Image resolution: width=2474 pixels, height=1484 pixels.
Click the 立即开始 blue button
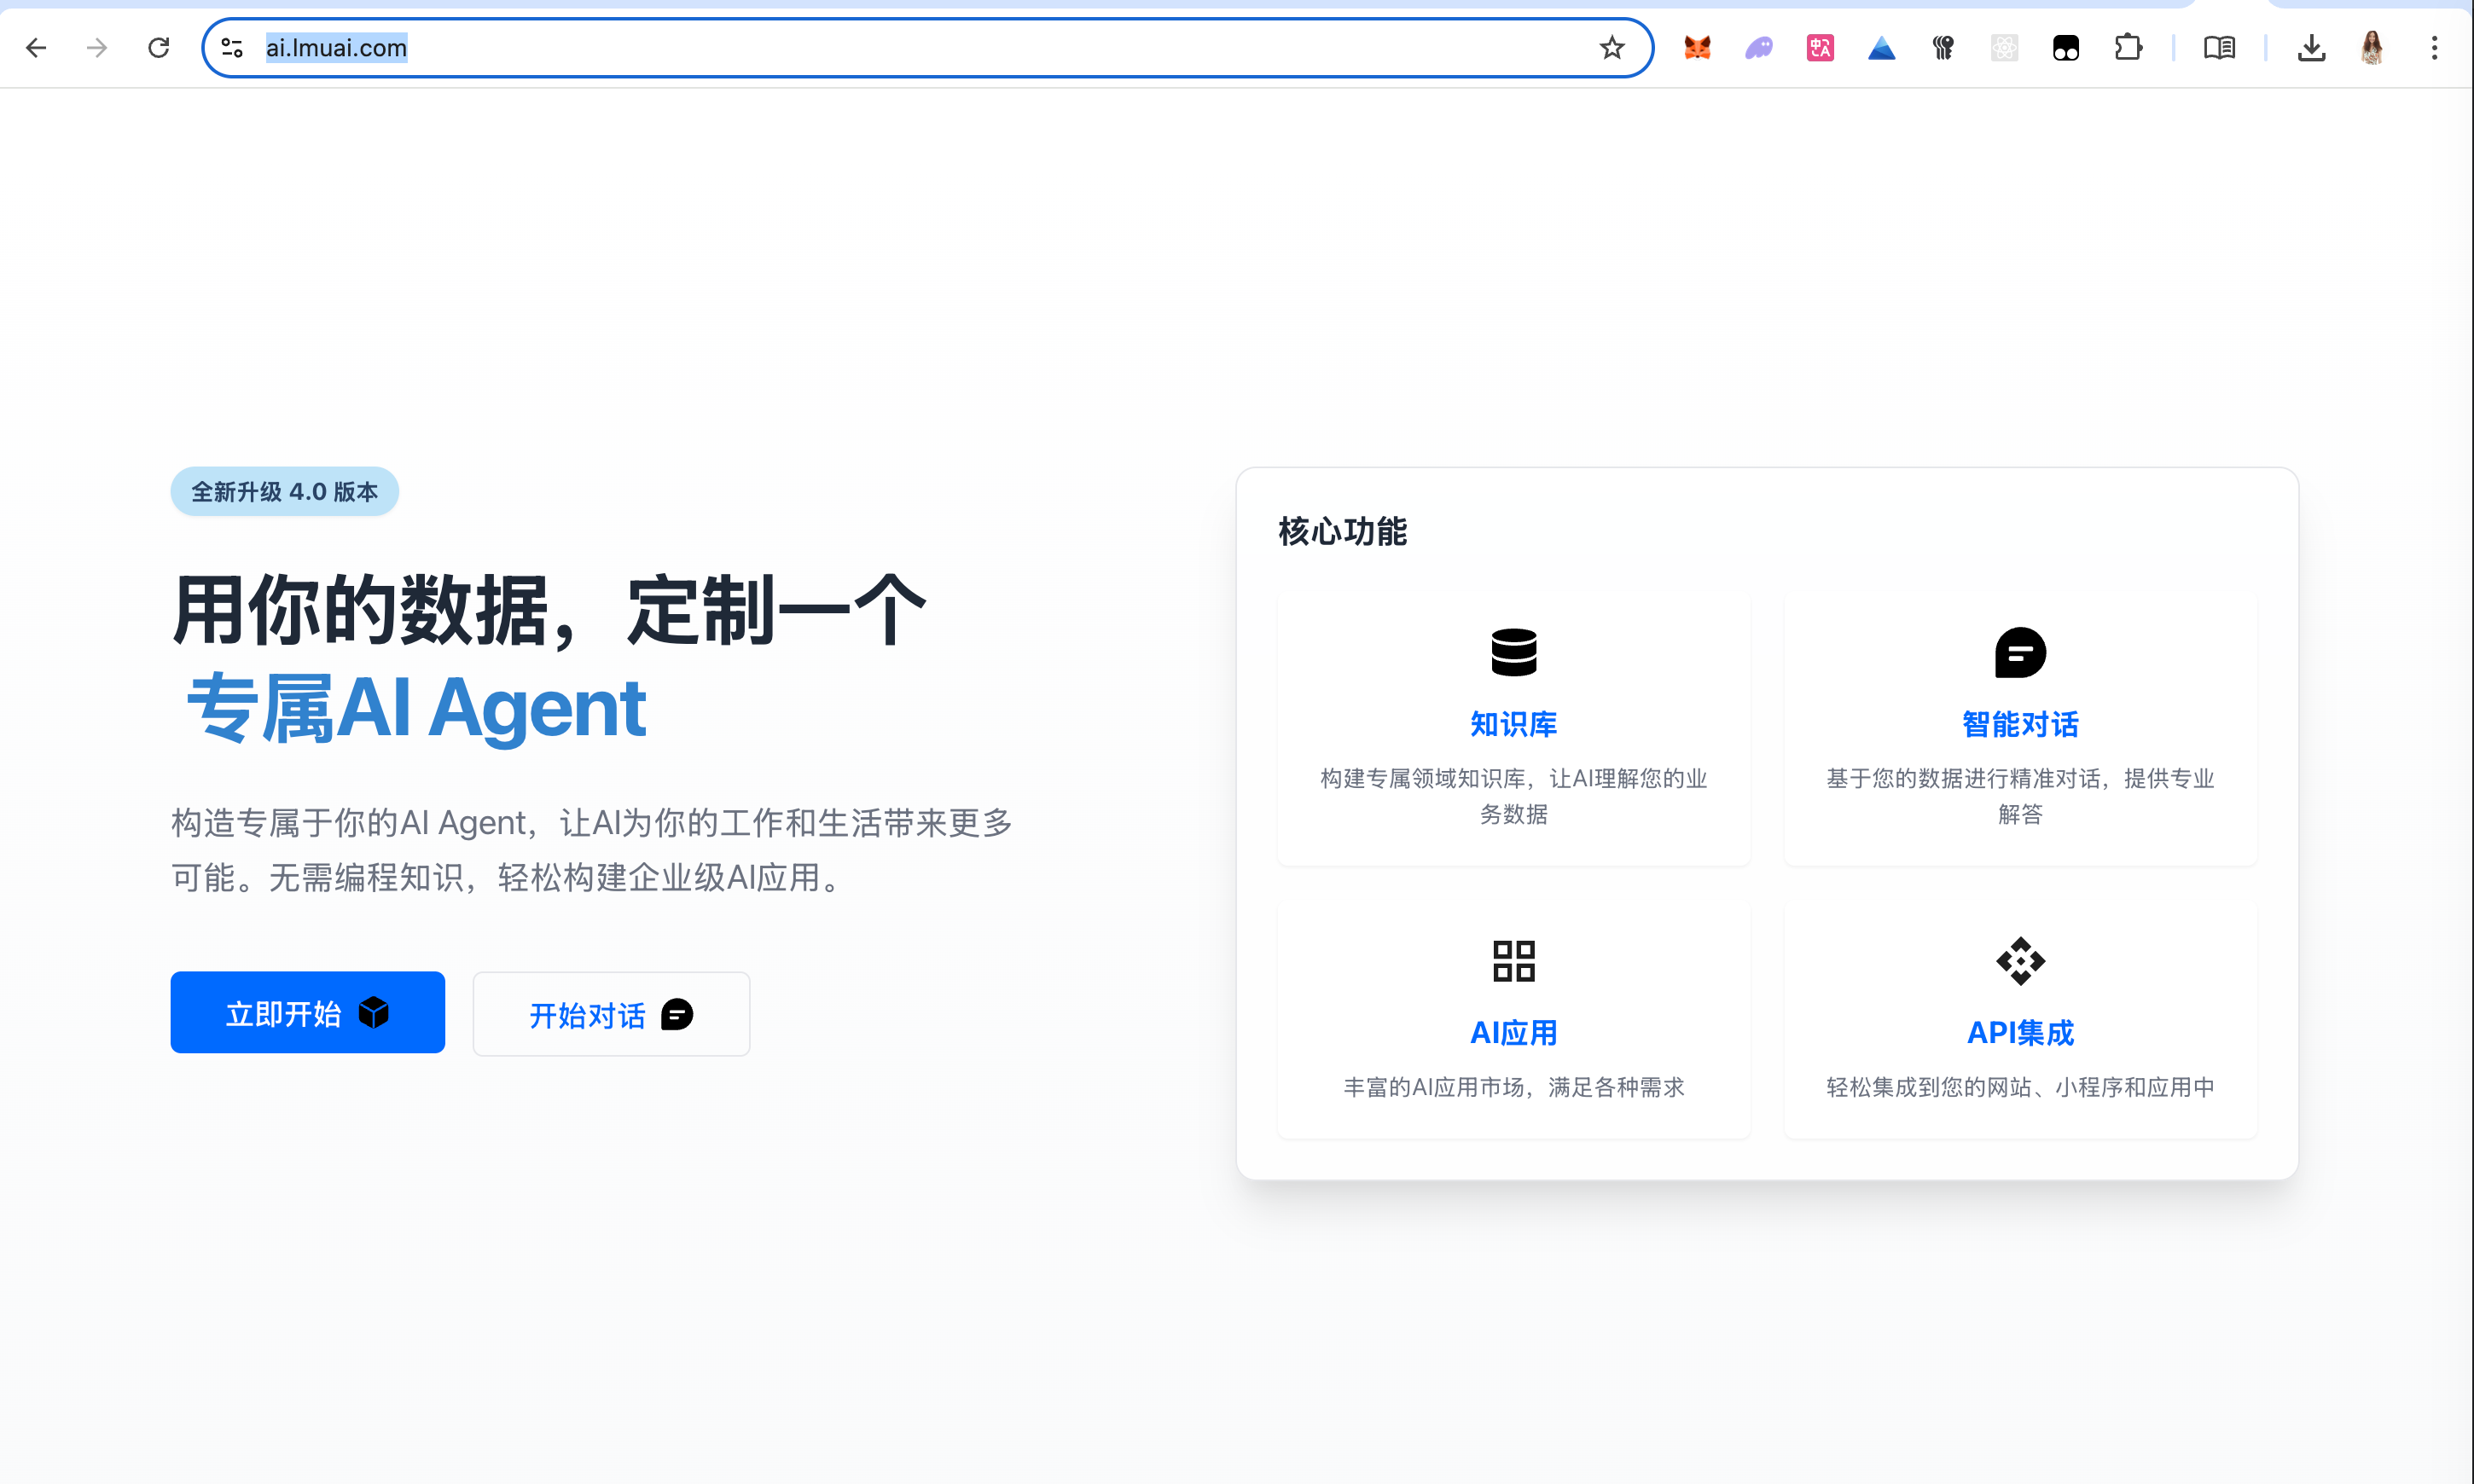click(x=307, y=1012)
